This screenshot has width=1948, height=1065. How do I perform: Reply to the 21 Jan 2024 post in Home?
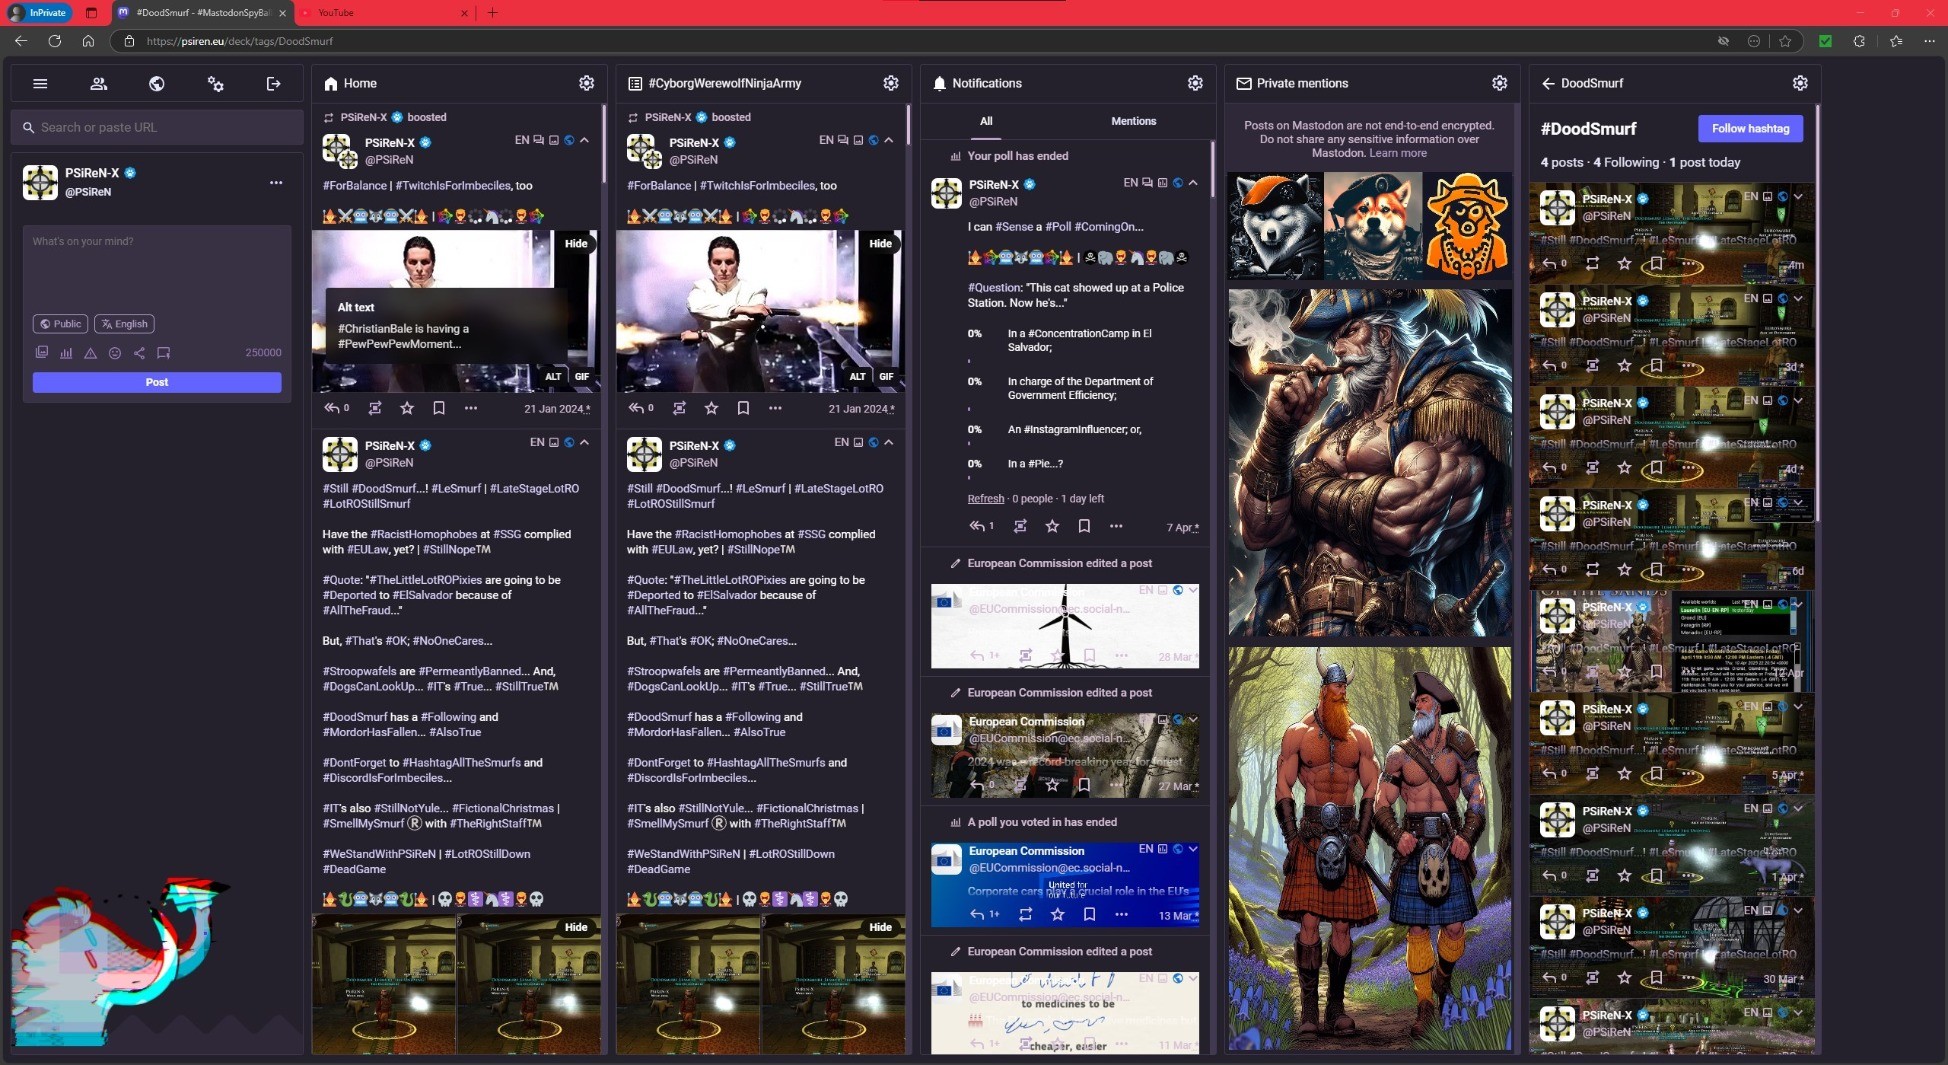point(337,408)
